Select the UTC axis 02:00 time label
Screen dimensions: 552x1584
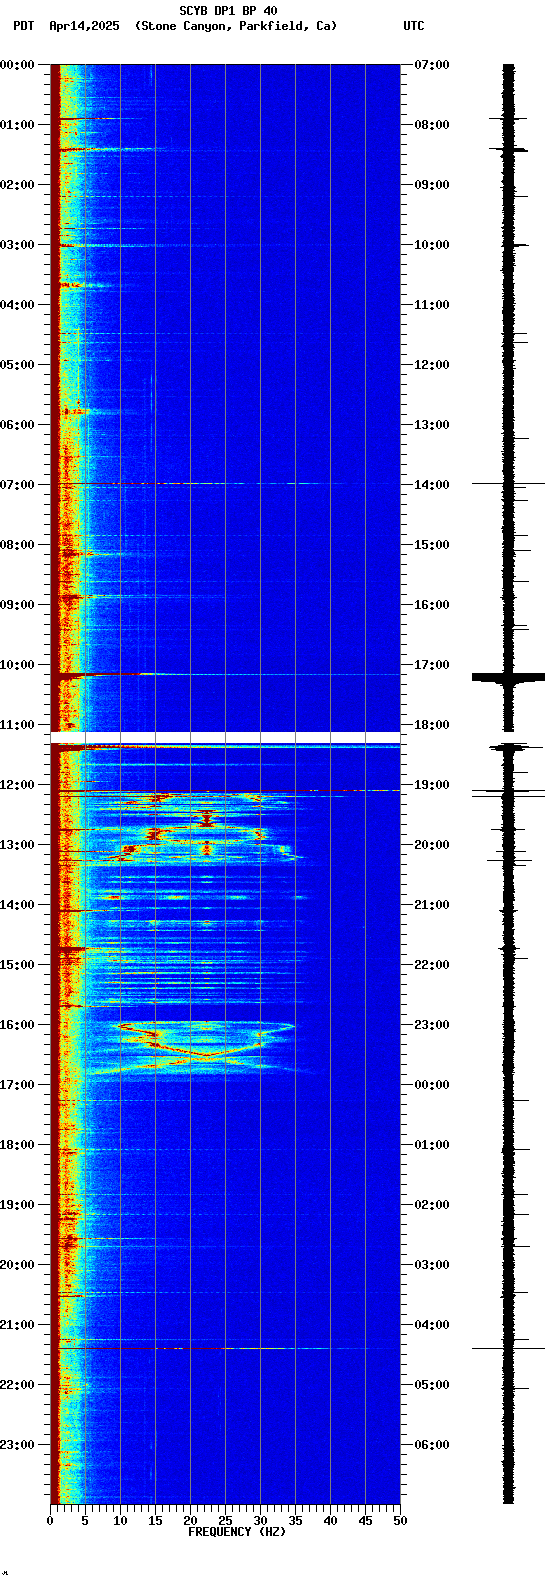click(x=431, y=1205)
